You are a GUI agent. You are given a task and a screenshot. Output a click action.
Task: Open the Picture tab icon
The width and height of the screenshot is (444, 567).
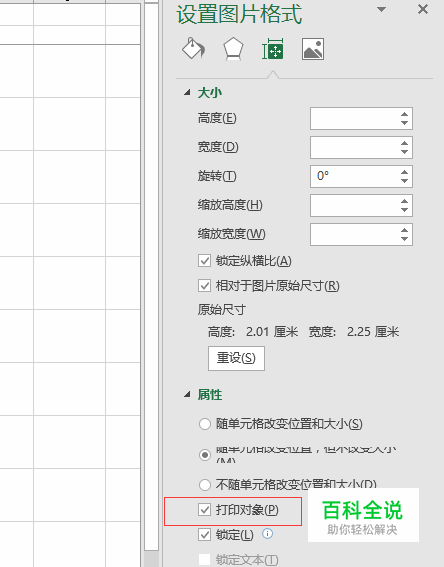pyautogui.click(x=313, y=49)
